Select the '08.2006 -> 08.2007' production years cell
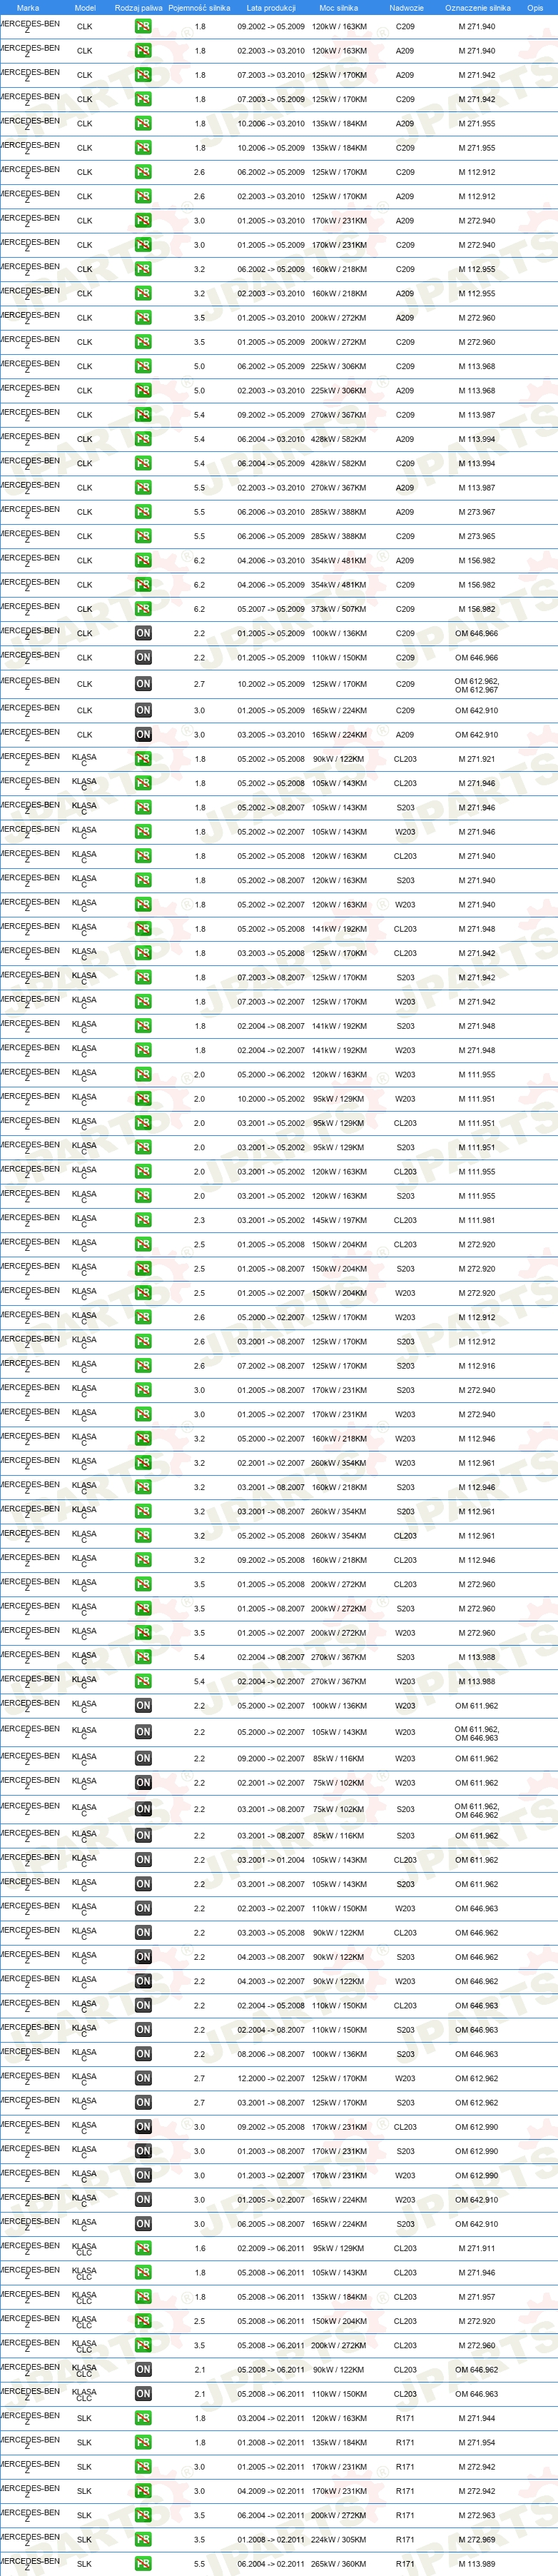 click(x=271, y=2054)
